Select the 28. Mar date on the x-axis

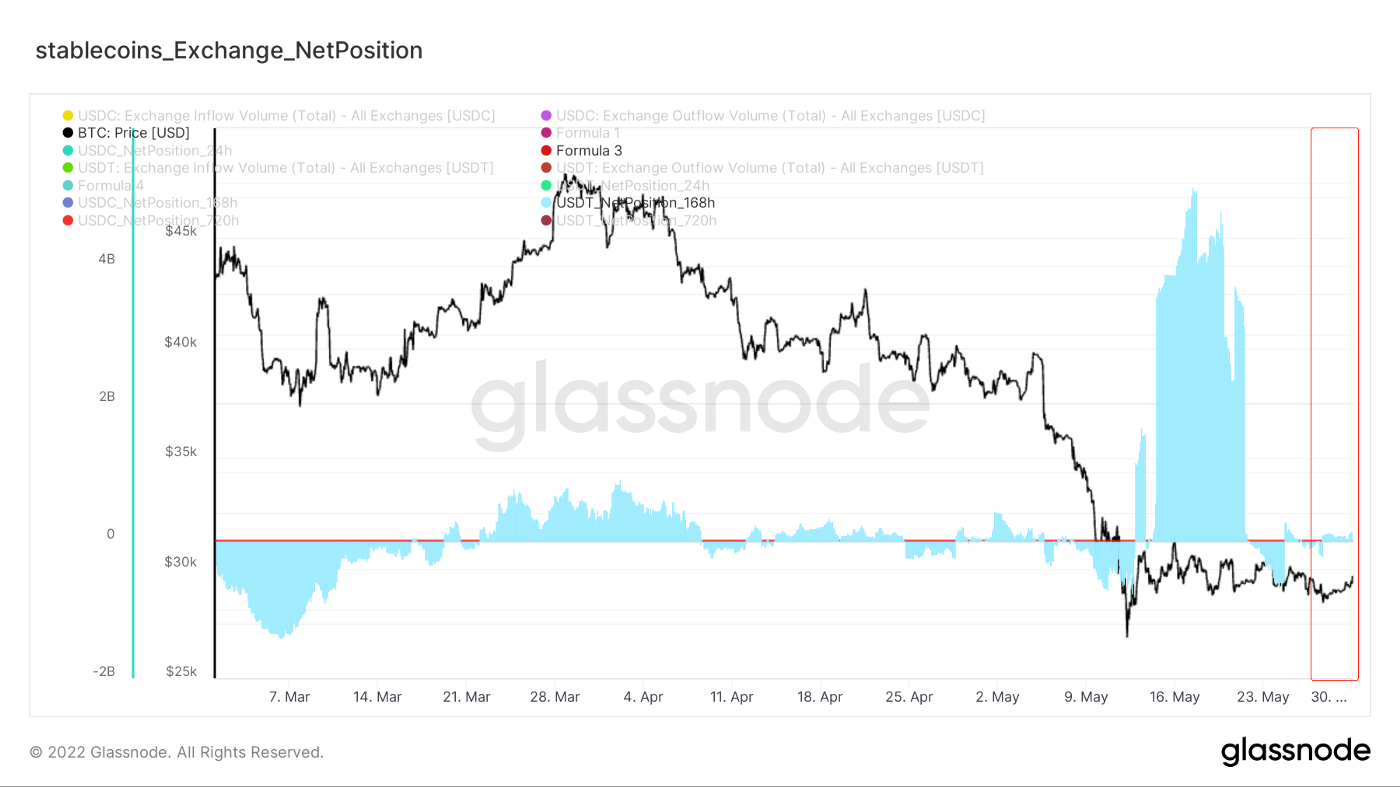click(x=555, y=697)
